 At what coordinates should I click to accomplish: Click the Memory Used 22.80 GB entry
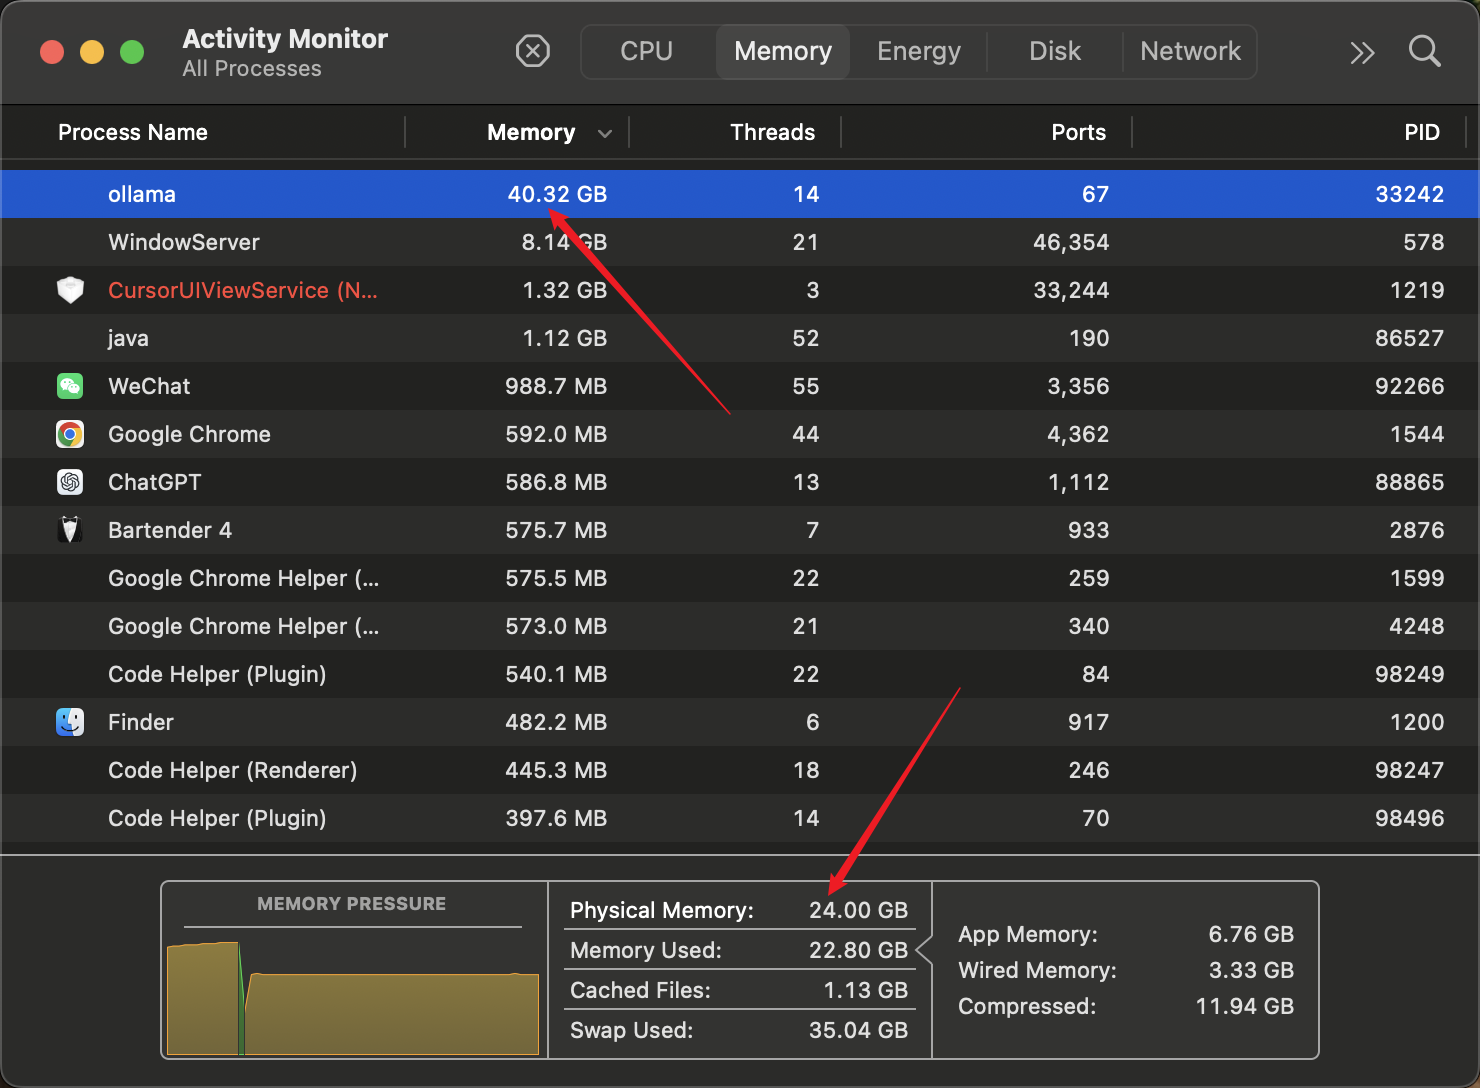pos(739,950)
